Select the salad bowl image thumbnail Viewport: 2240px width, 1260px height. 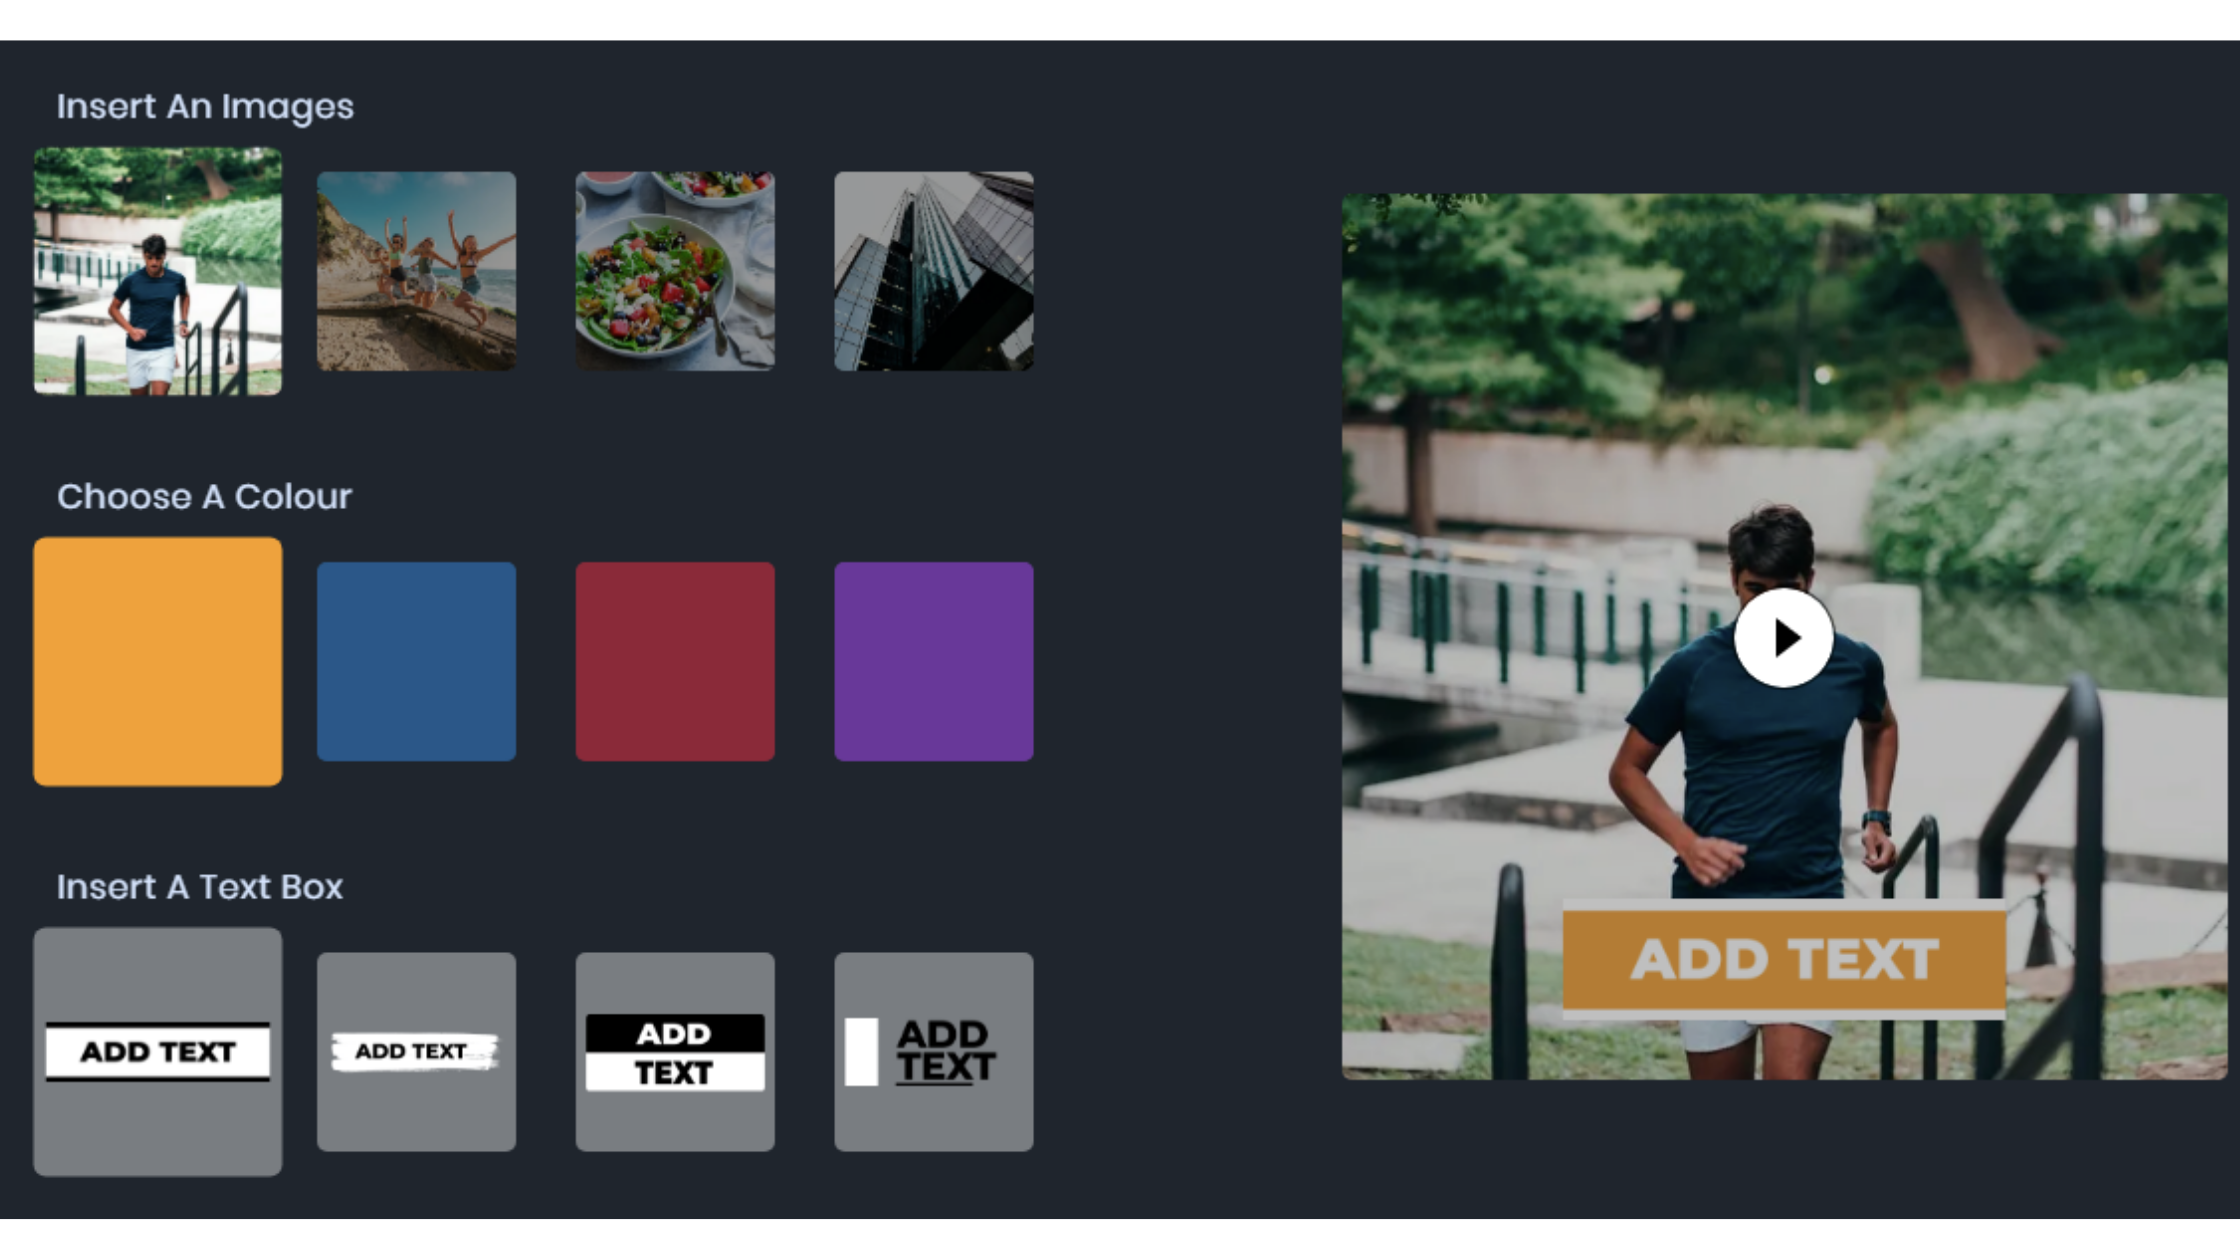674,271
